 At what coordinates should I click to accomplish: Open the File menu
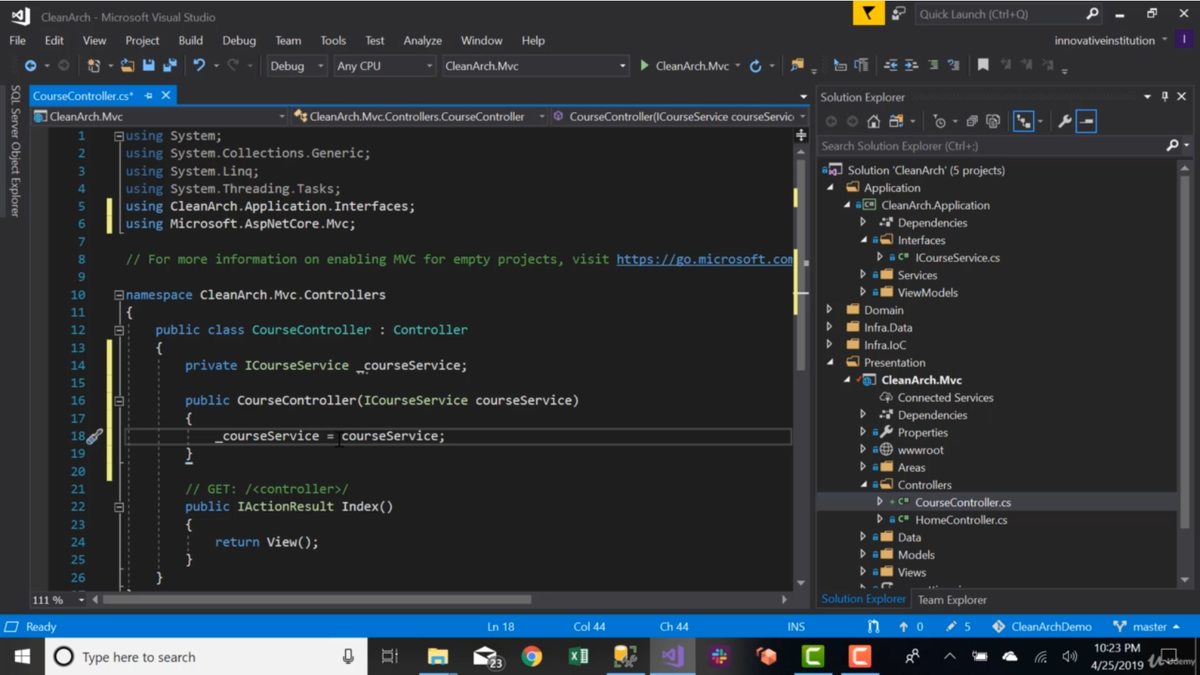coord(18,40)
